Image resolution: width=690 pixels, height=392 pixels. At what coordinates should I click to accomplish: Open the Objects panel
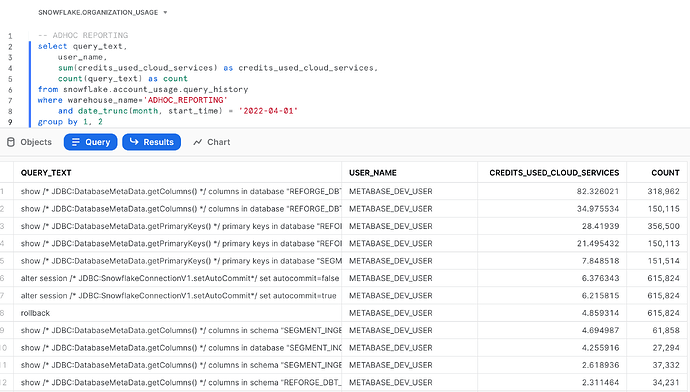pos(29,142)
